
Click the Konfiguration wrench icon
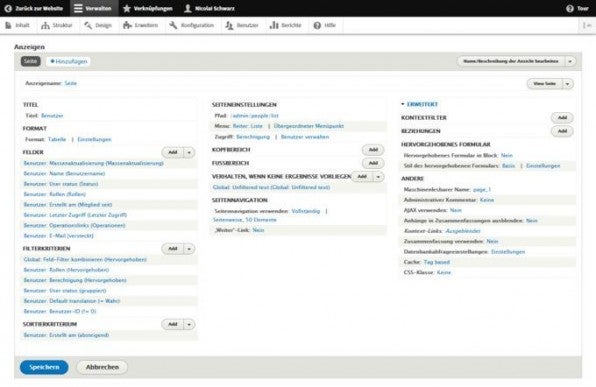tap(173, 25)
